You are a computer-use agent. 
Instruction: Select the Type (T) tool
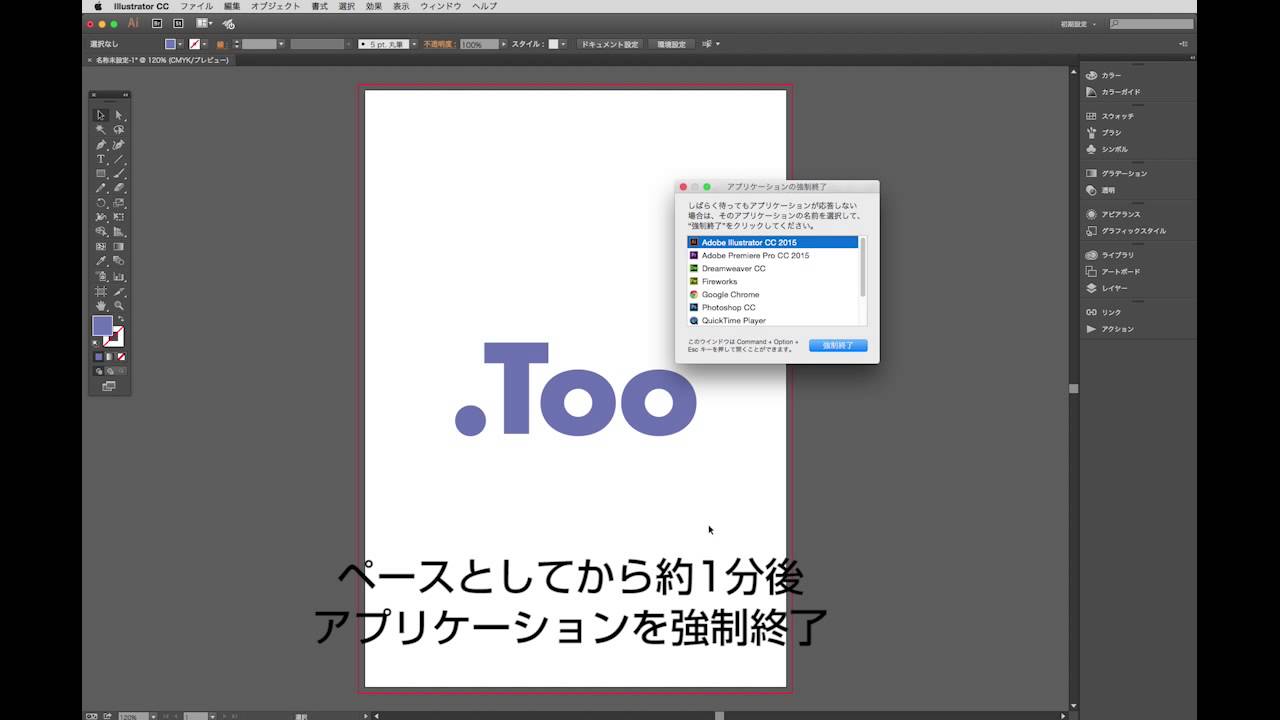(101, 159)
